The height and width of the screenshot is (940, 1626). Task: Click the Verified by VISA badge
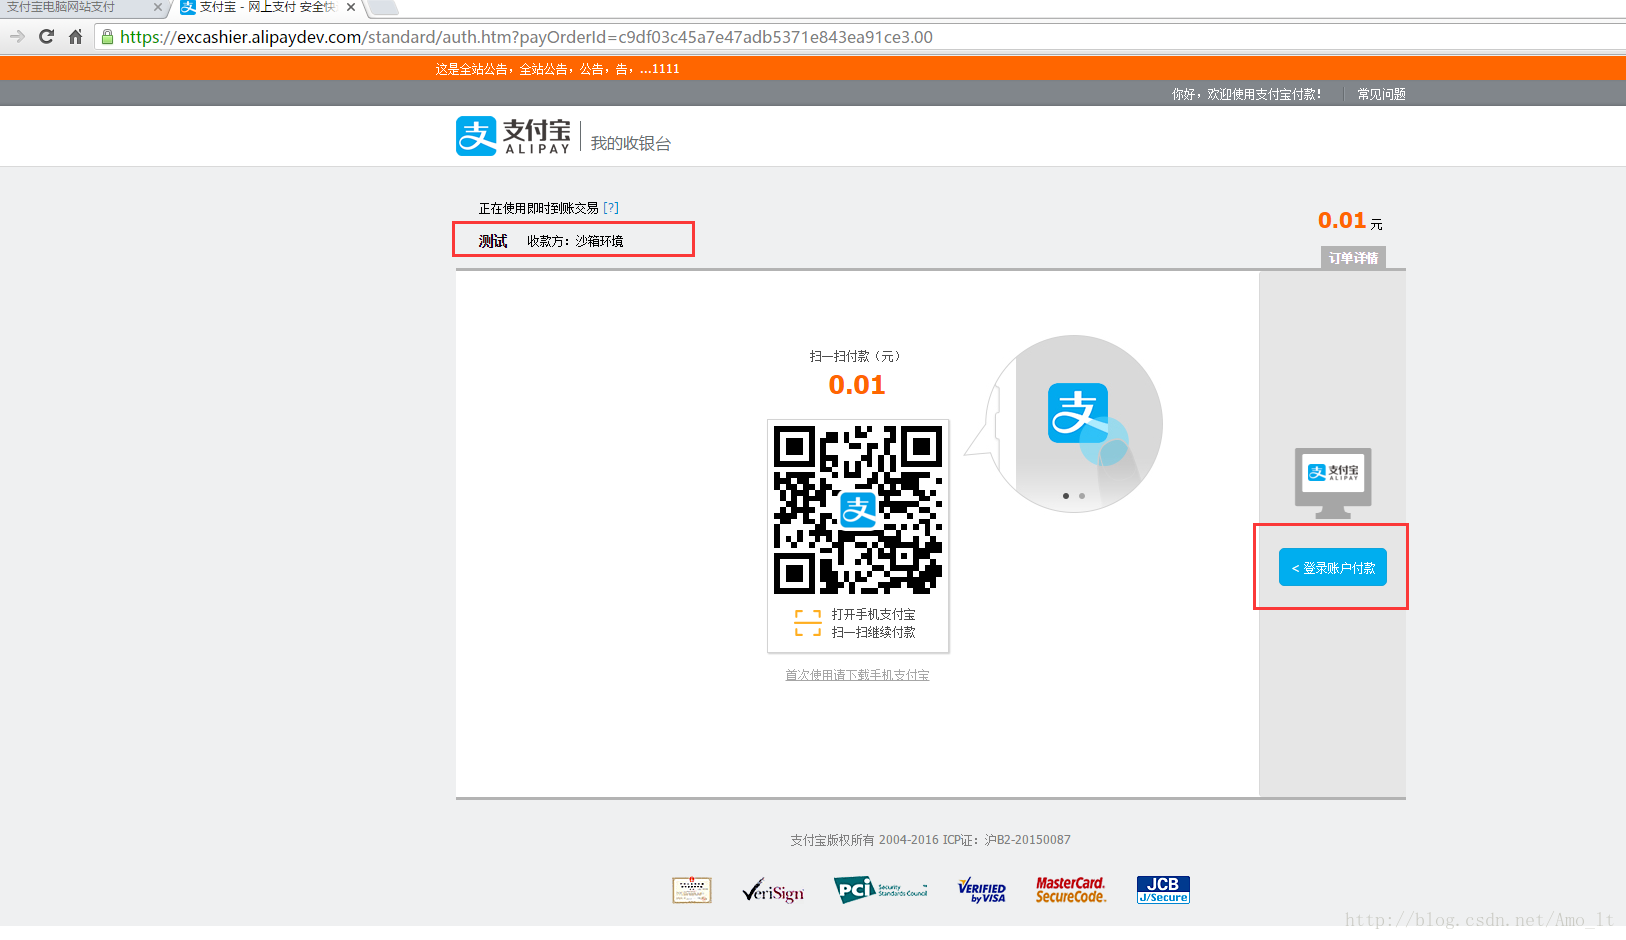pyautogui.click(x=982, y=890)
